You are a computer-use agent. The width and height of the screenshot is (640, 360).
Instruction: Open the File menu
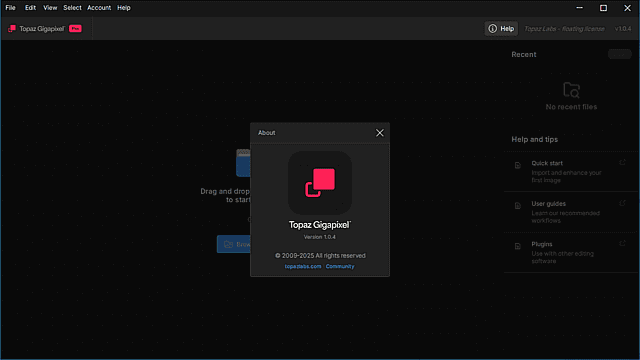[11, 8]
